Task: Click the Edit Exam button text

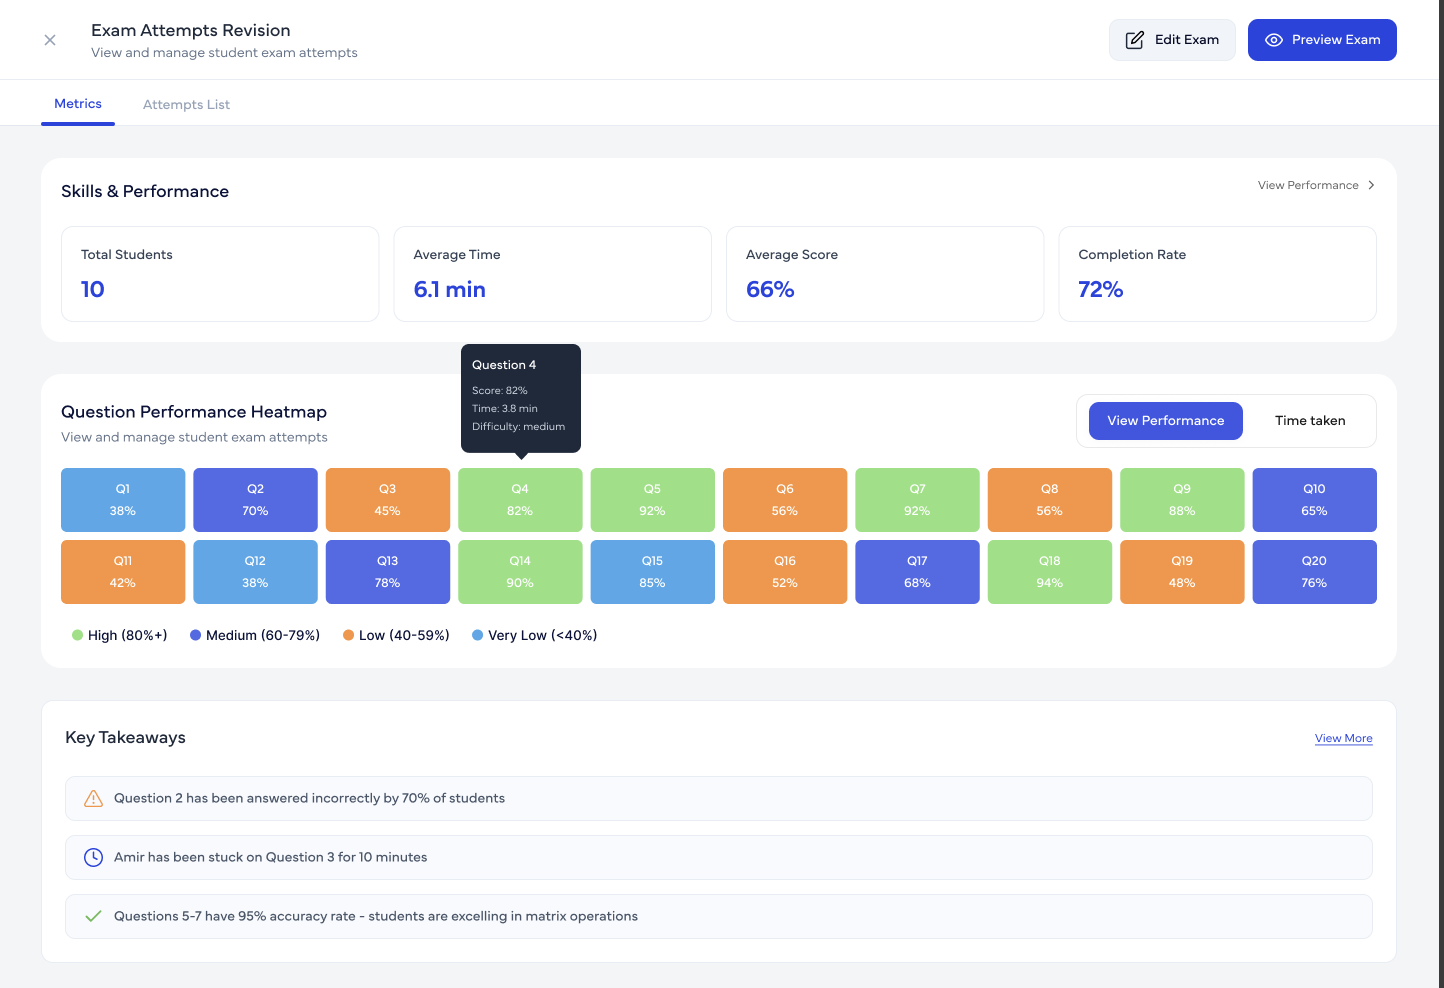Action: point(1187,40)
